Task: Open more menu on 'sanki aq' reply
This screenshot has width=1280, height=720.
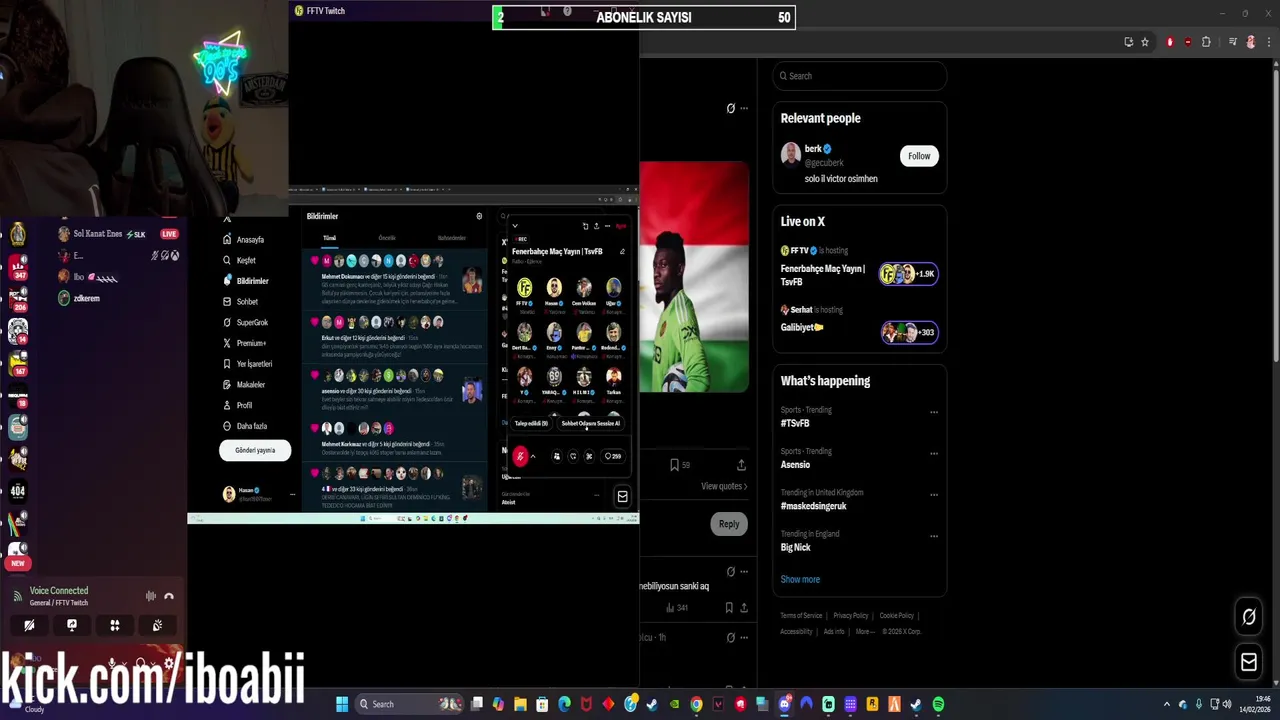Action: point(743,571)
